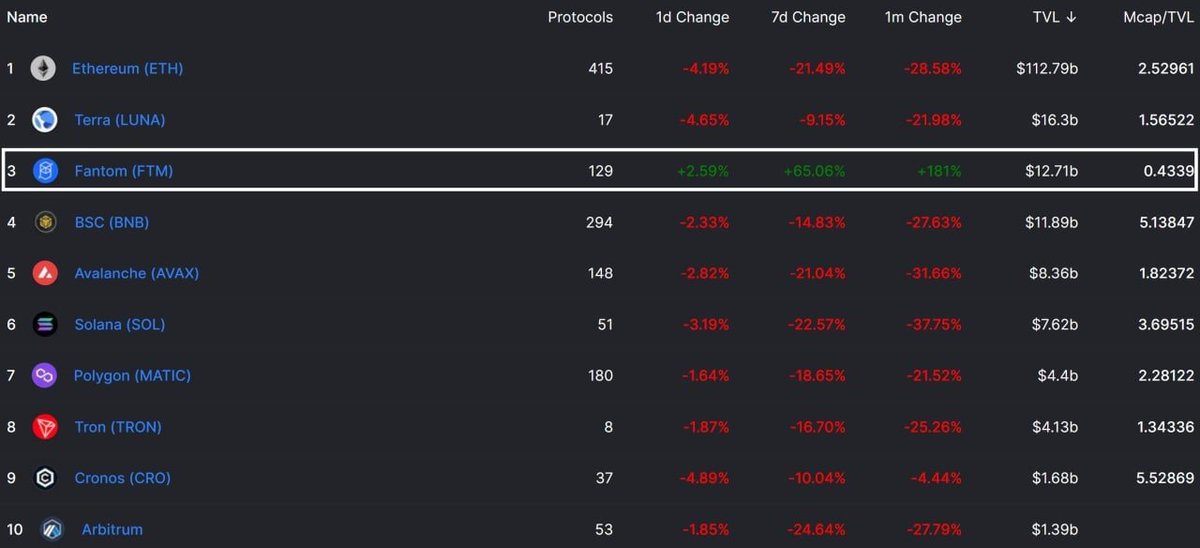
Task: Sort by the Mcap/TVL column header
Action: (1158, 17)
